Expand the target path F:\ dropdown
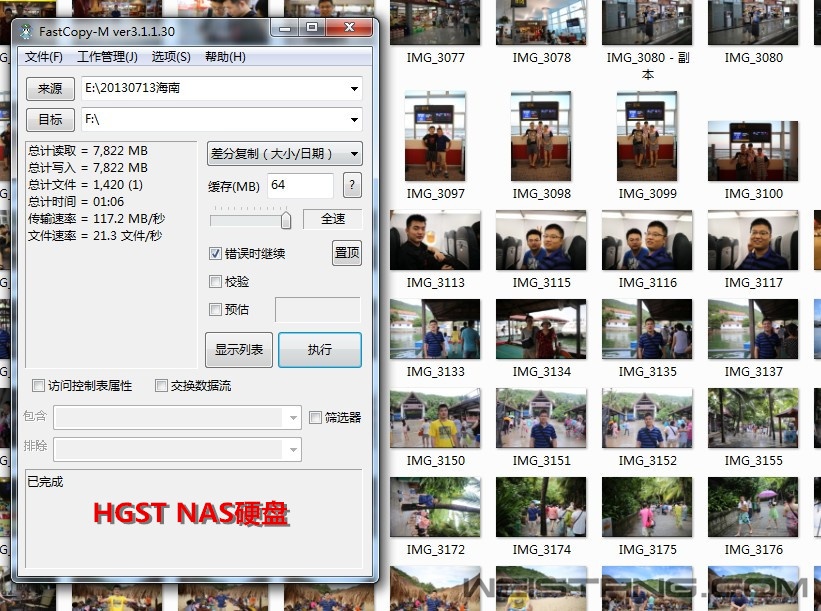 [355, 120]
